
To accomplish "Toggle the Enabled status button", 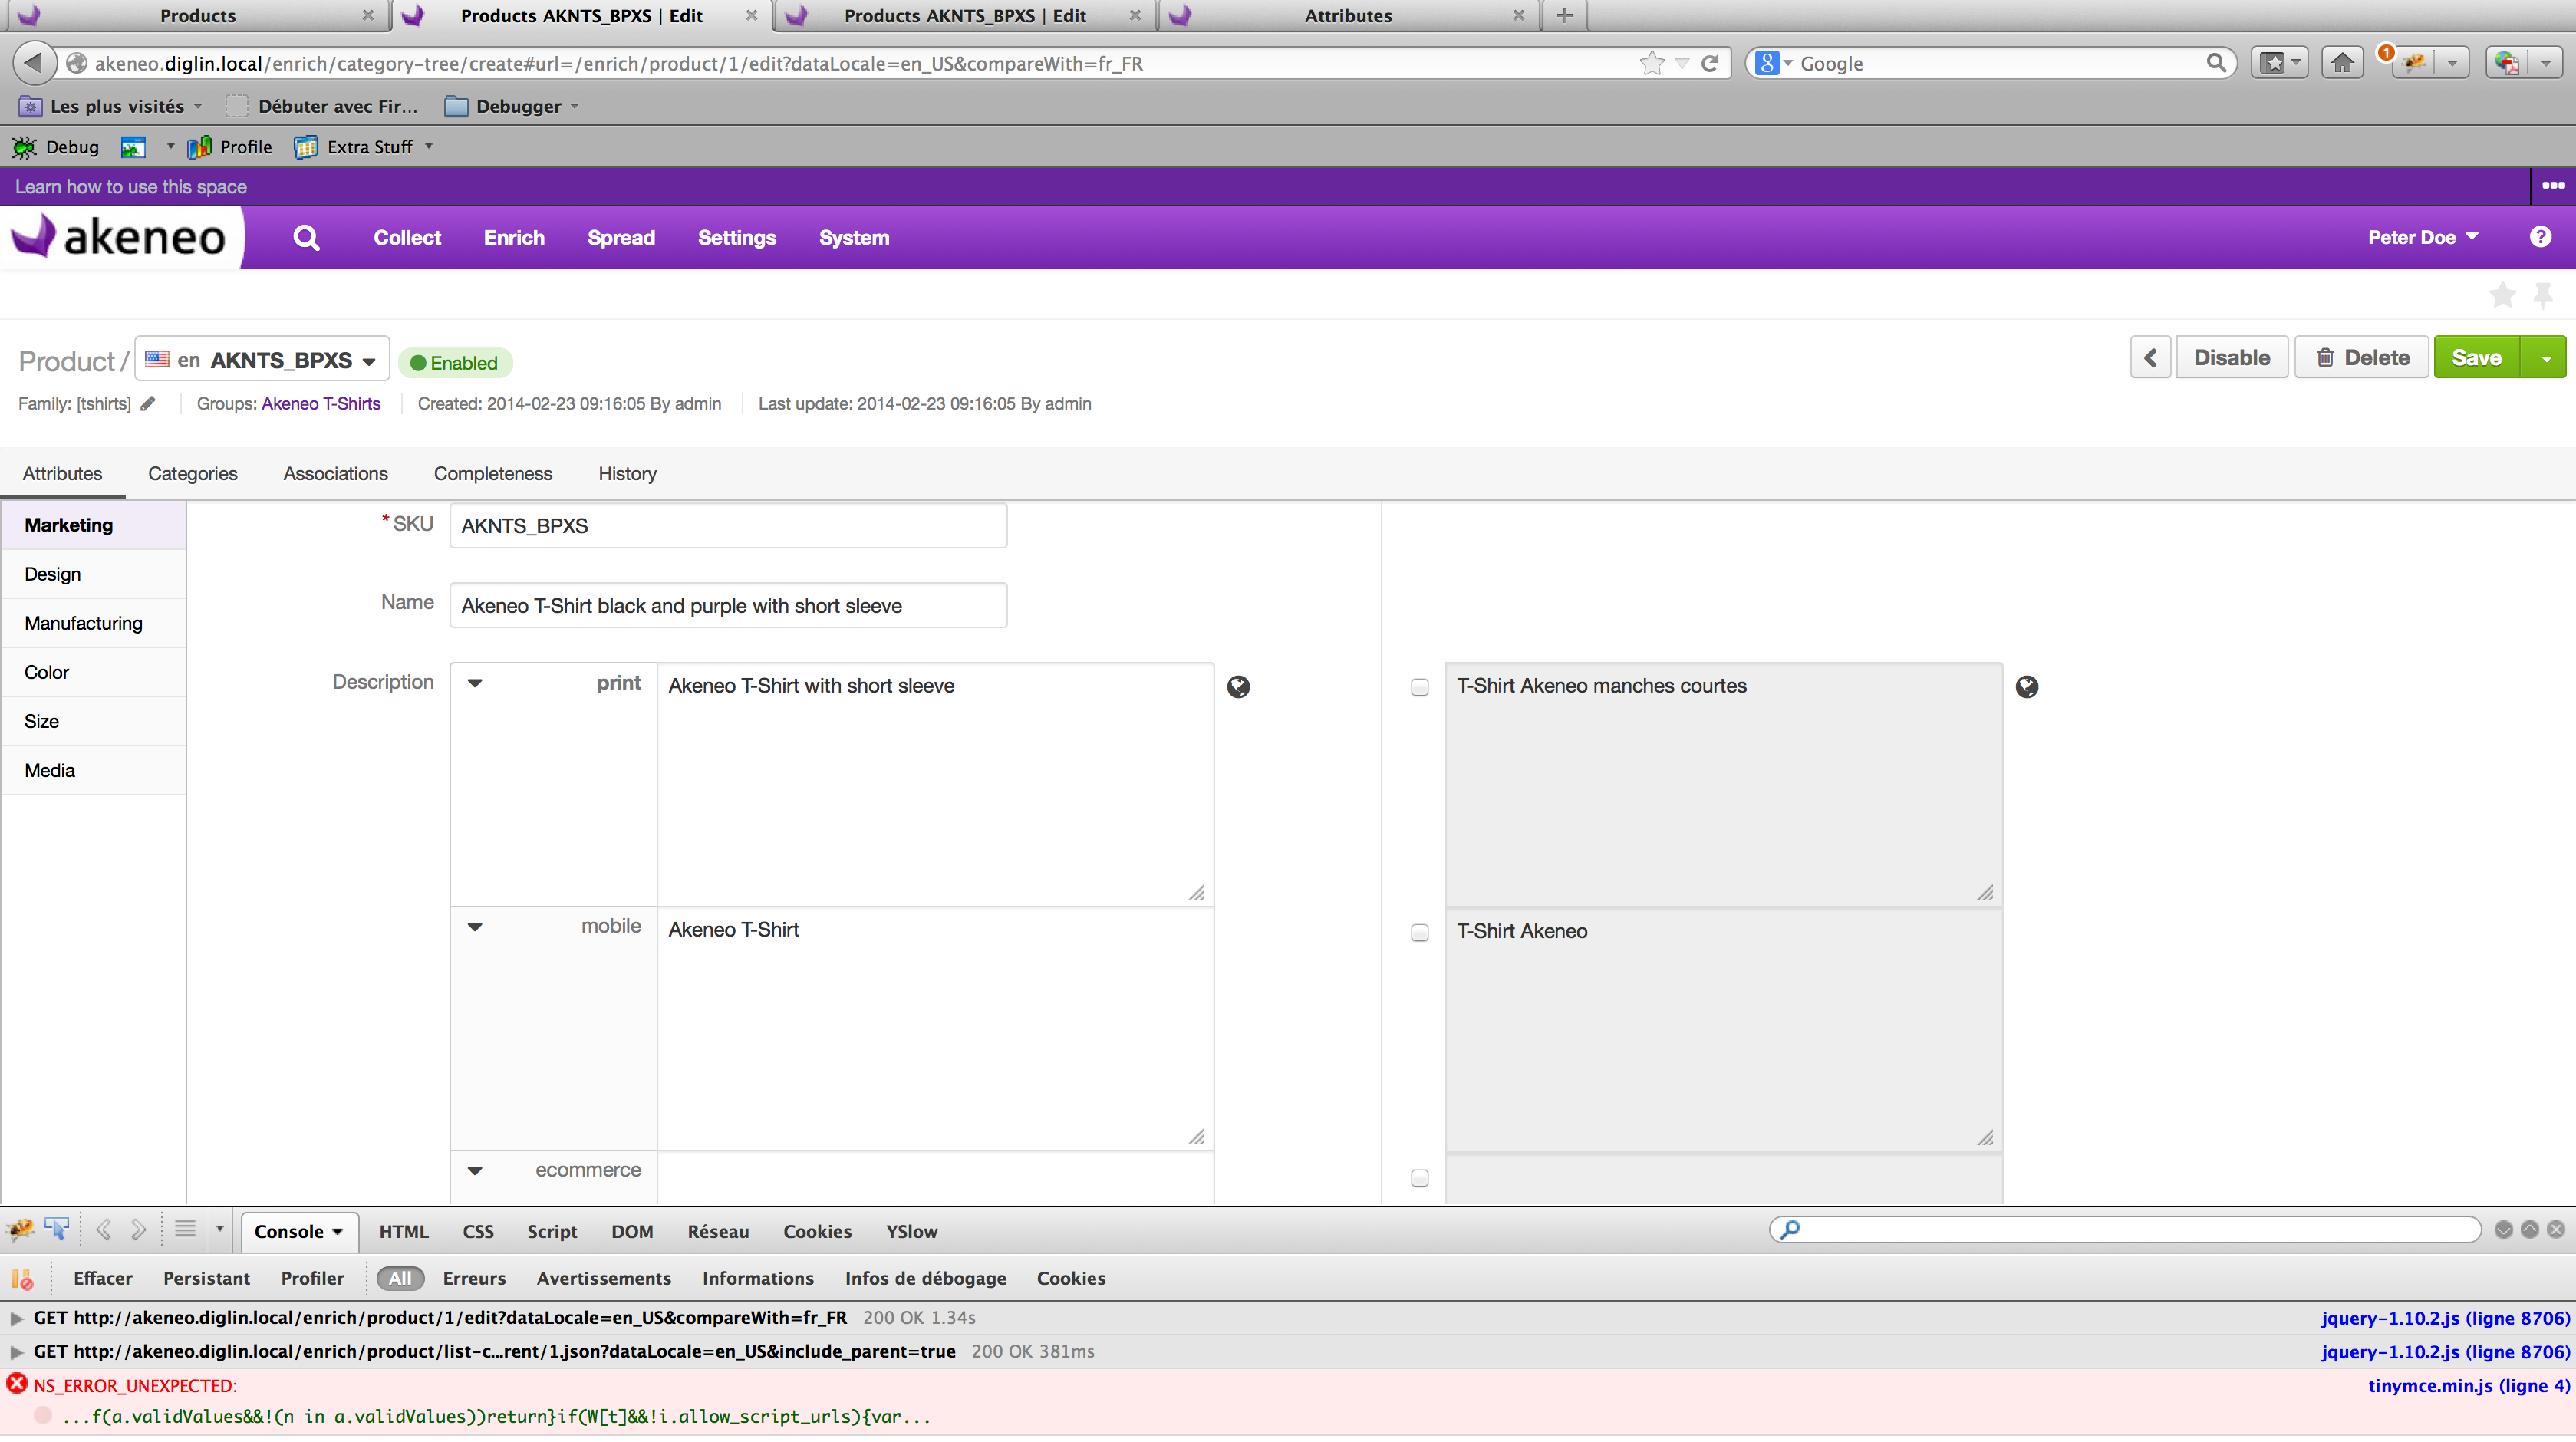I will pos(453,363).
